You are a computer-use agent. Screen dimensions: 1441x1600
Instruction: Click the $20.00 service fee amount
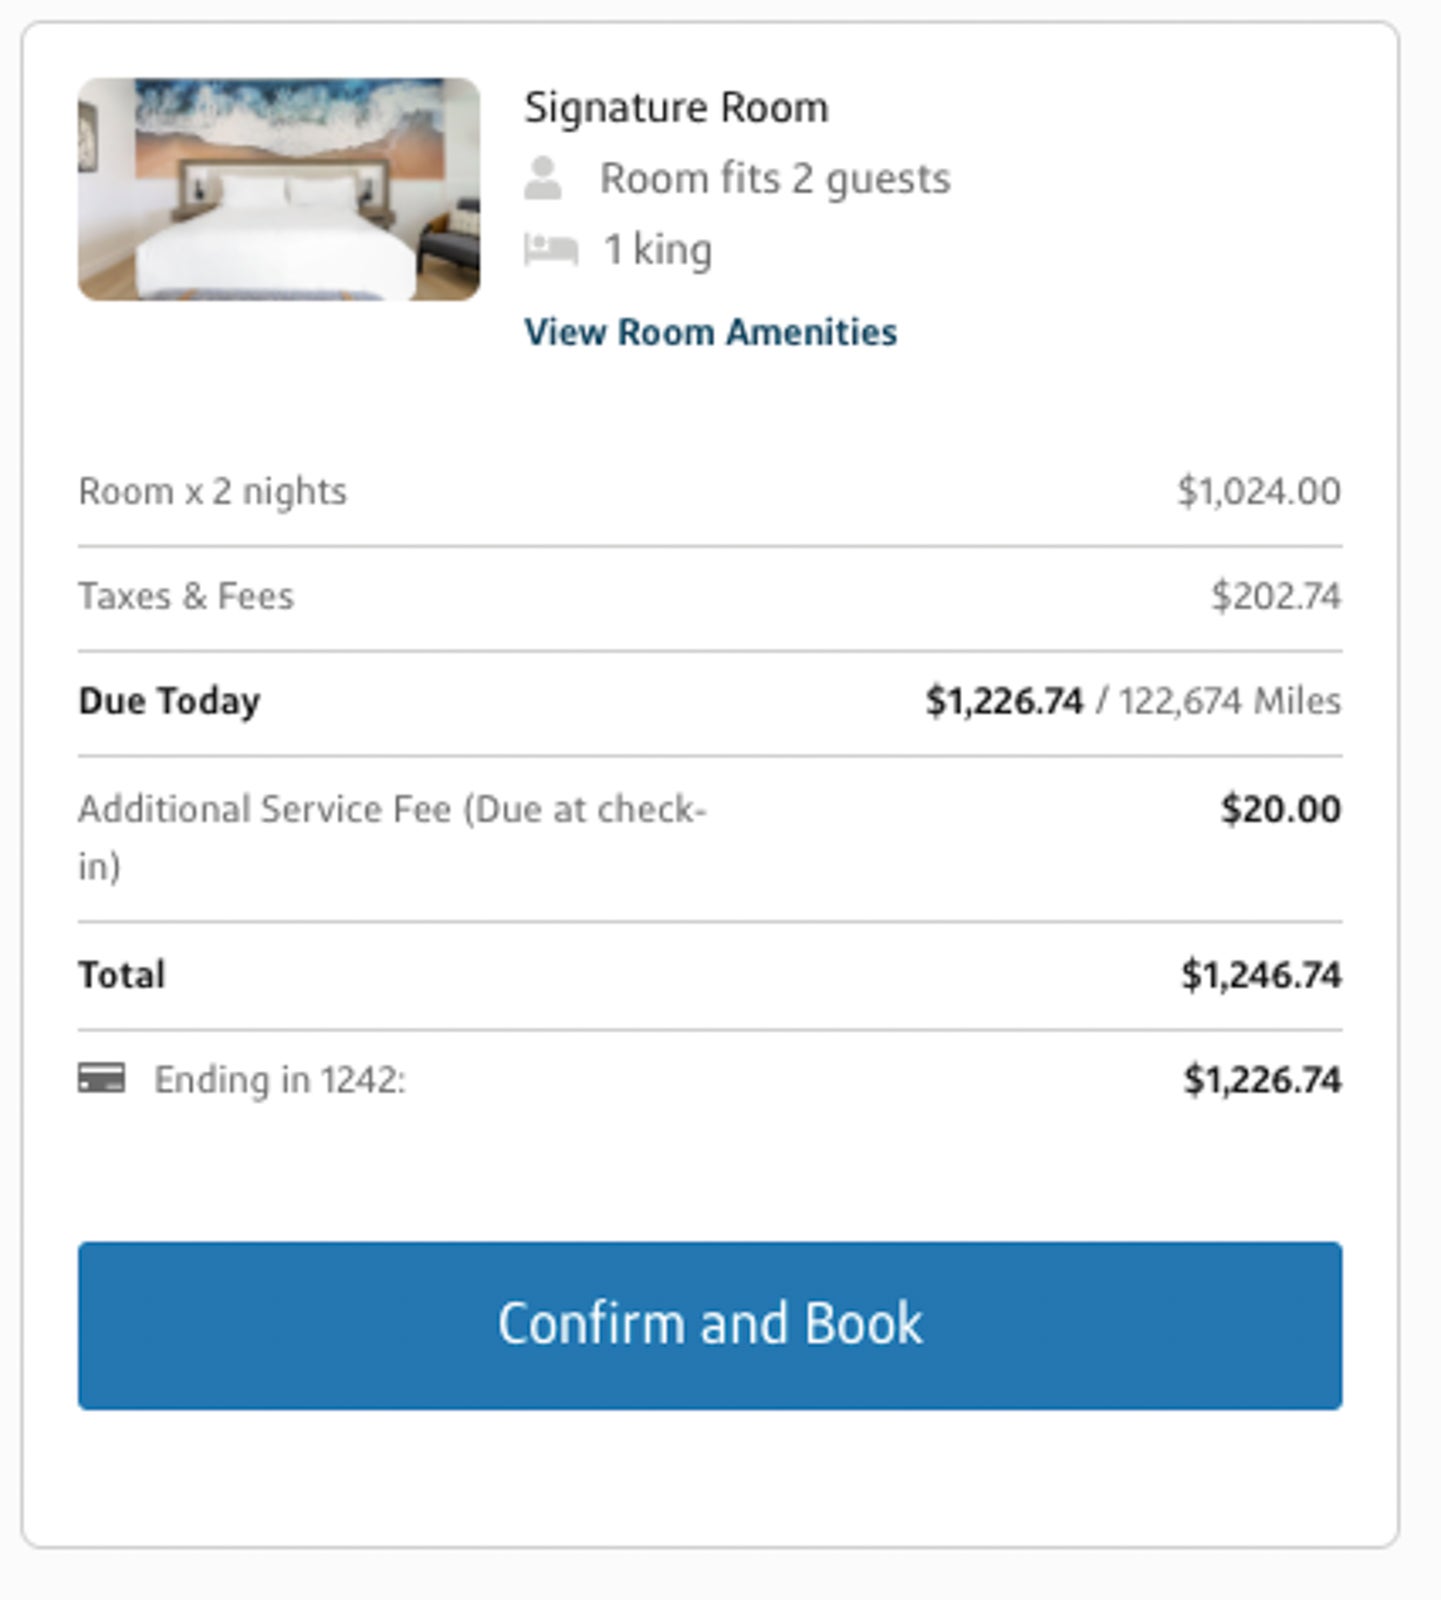tap(1281, 809)
